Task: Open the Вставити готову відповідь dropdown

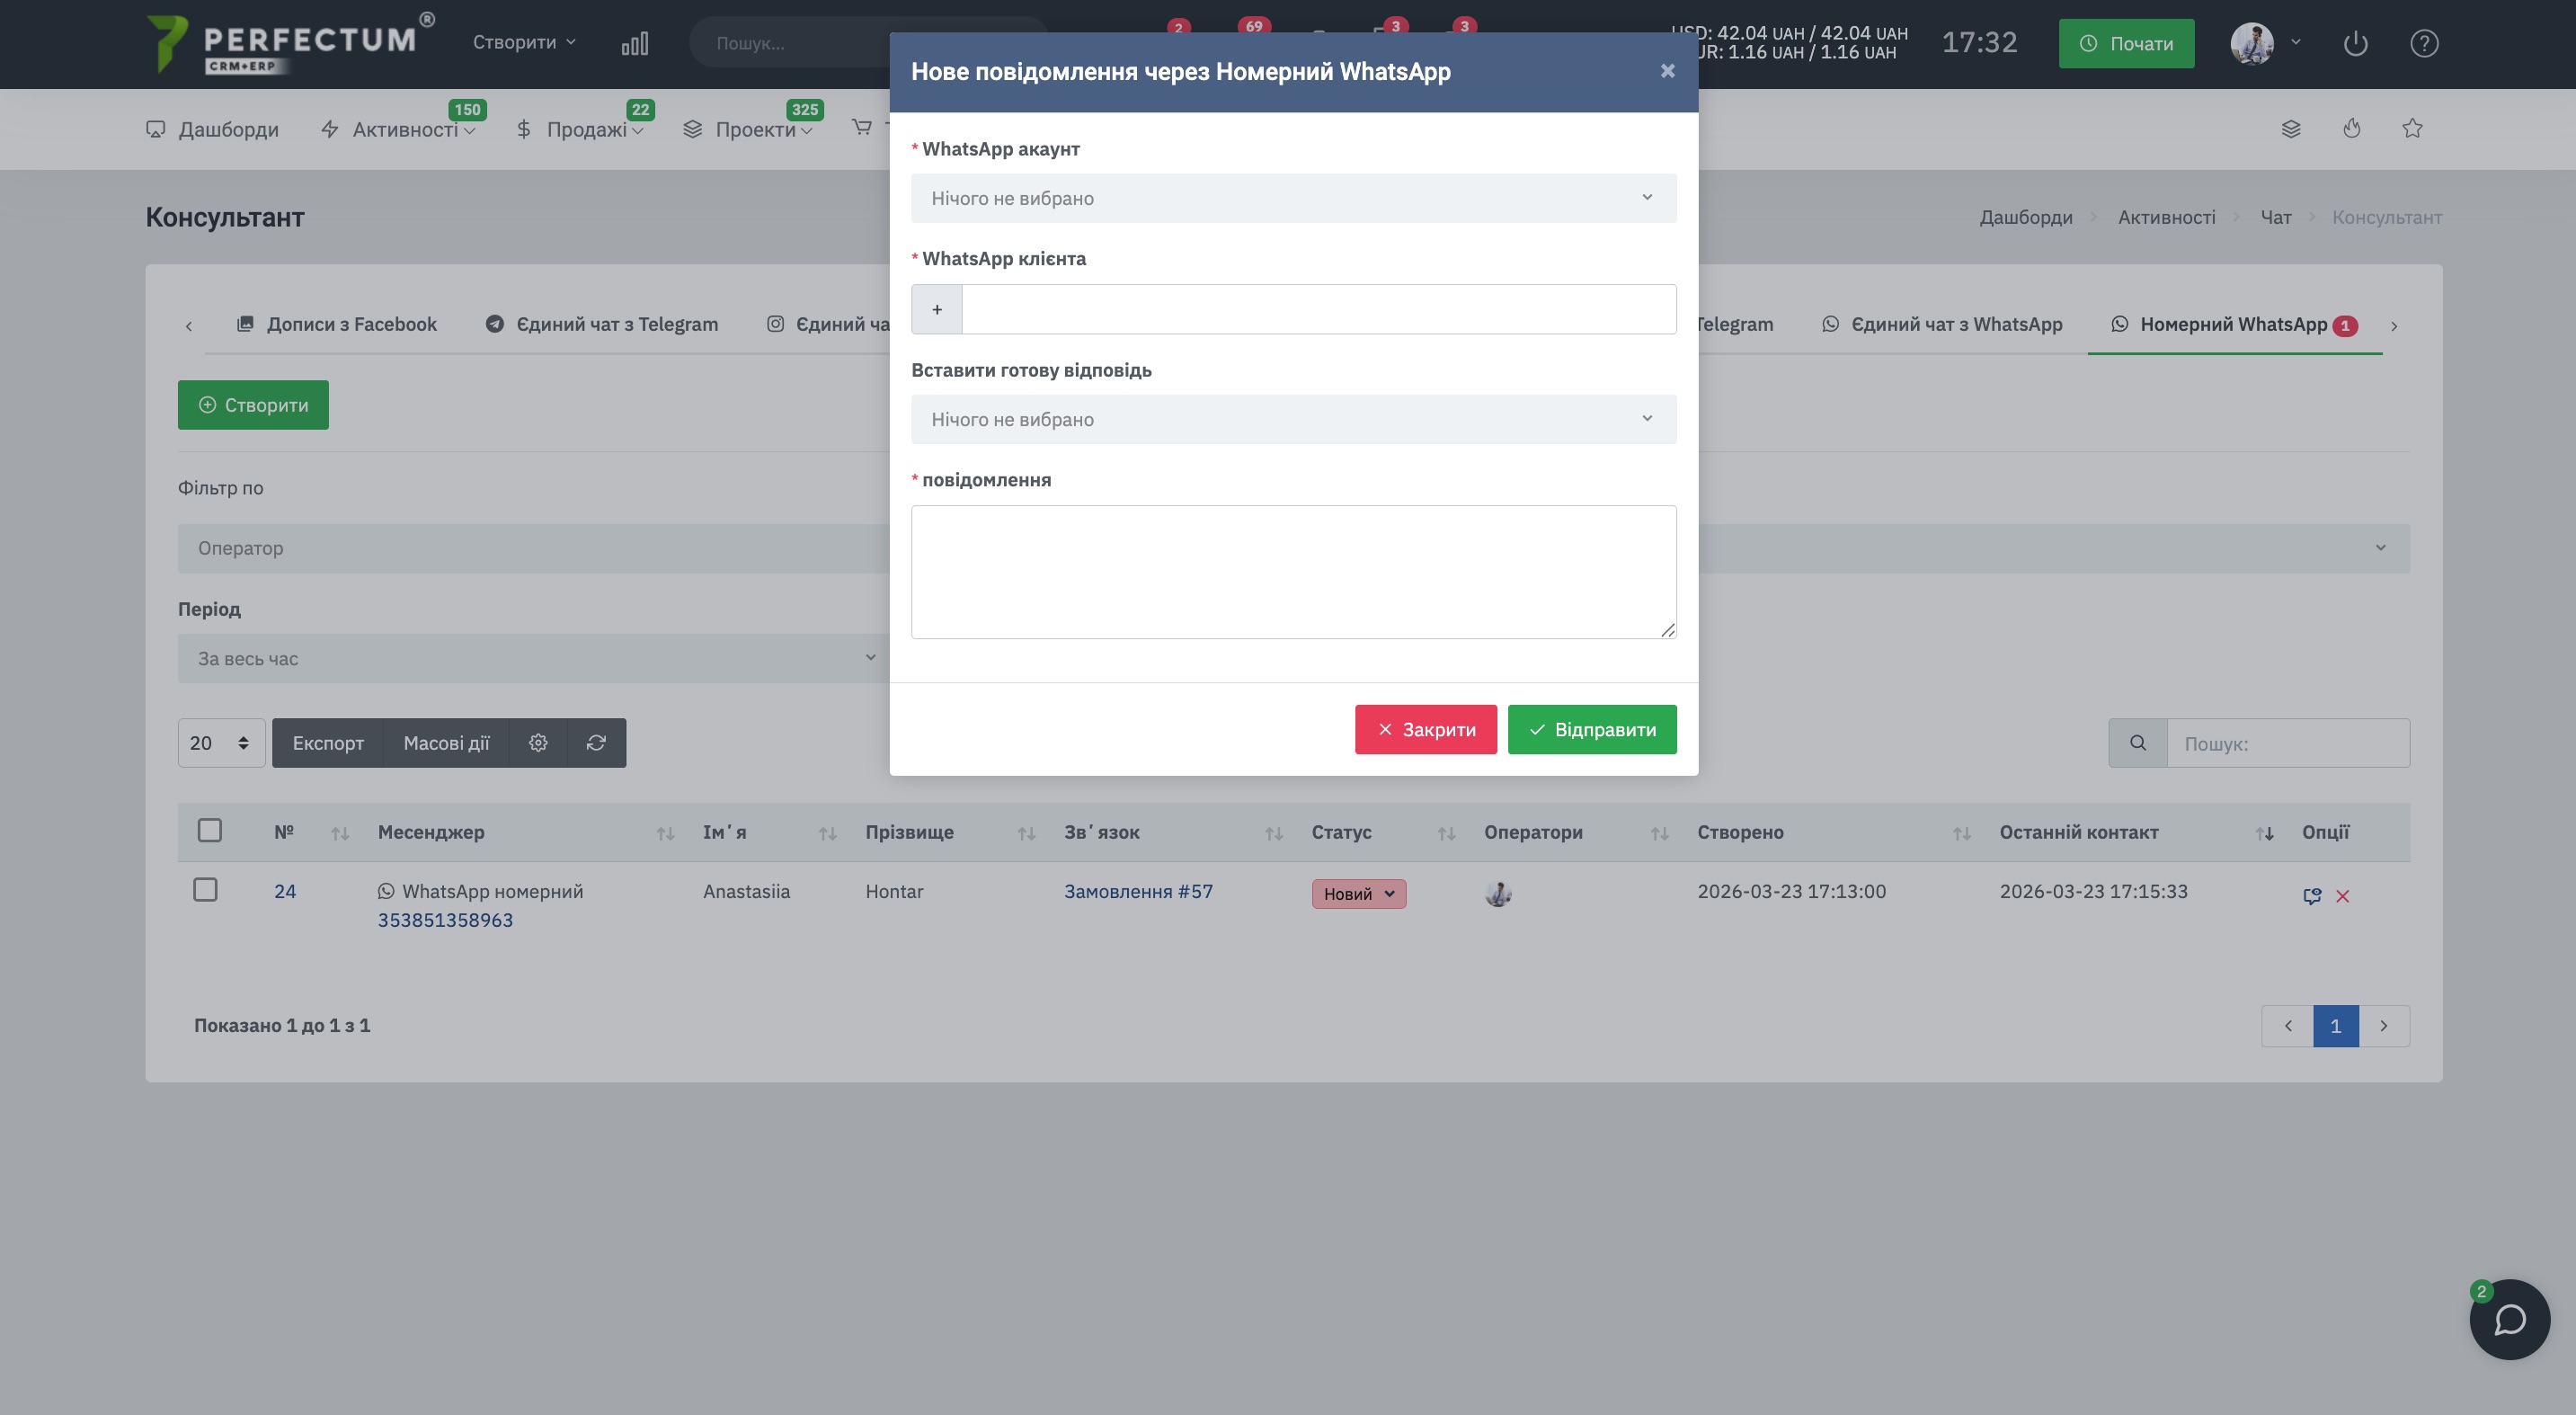Action: click(x=1293, y=419)
